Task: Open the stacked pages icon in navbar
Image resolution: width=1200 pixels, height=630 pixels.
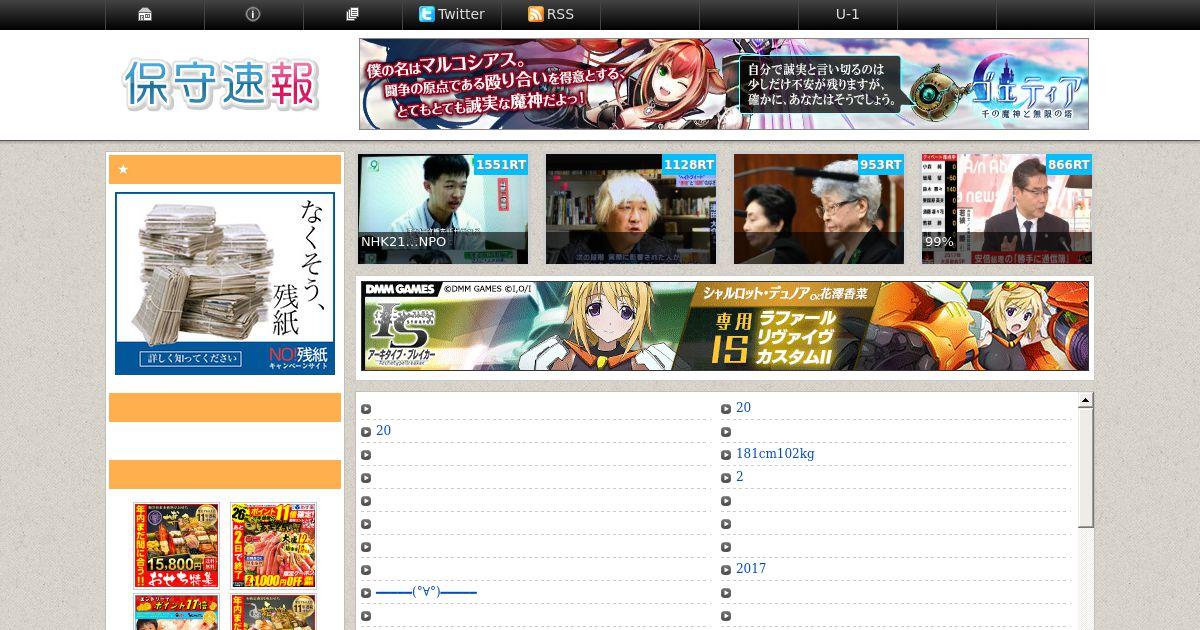Action: click(x=352, y=14)
